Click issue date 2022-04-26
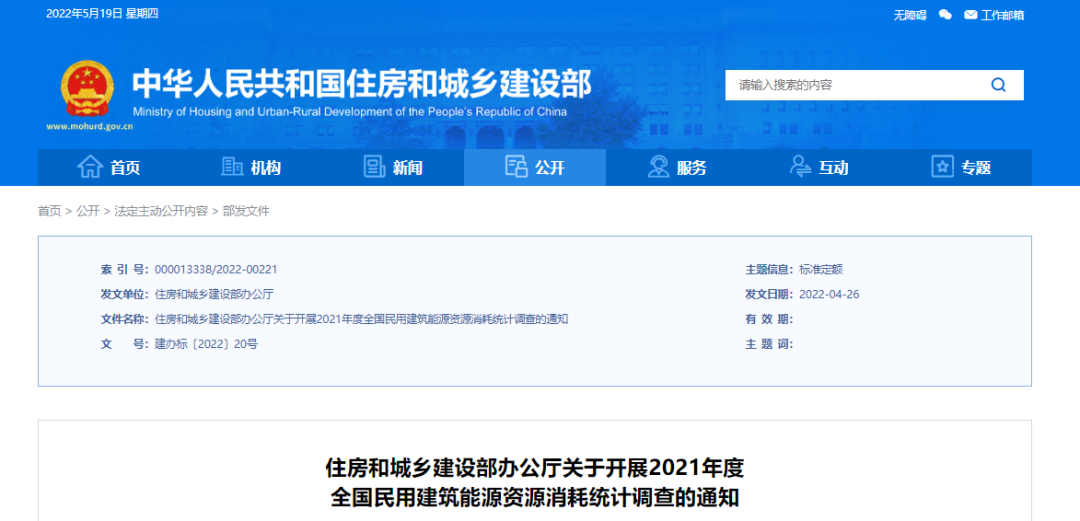Image resolution: width=1080 pixels, height=521 pixels. [x=829, y=294]
